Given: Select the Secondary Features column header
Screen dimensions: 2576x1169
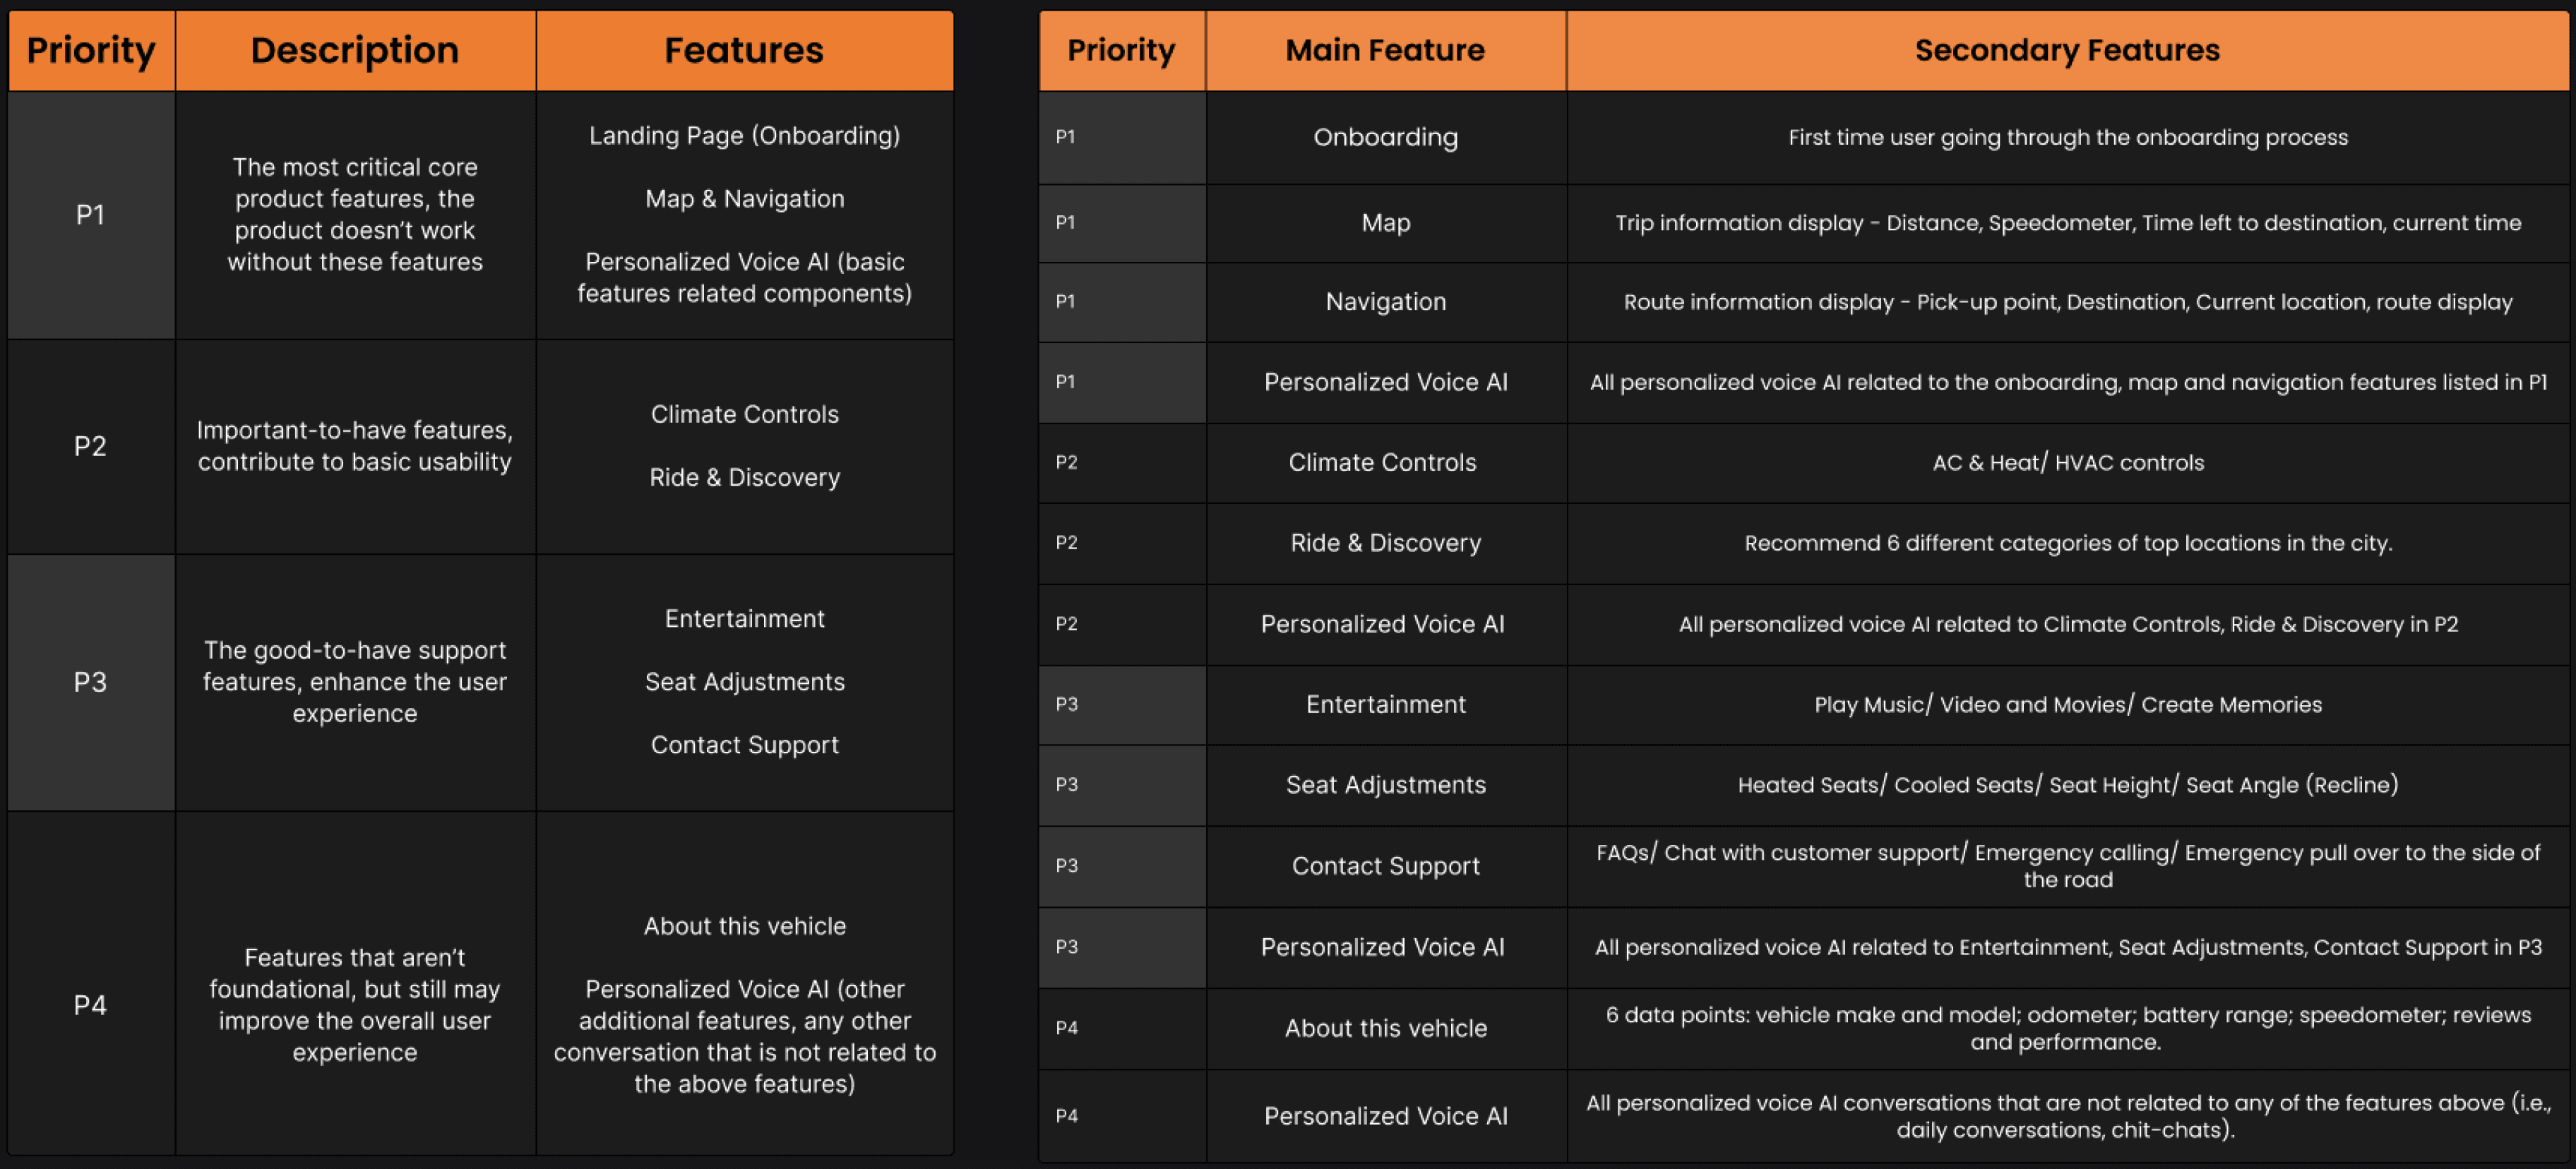Looking at the screenshot, I should (2067, 50).
